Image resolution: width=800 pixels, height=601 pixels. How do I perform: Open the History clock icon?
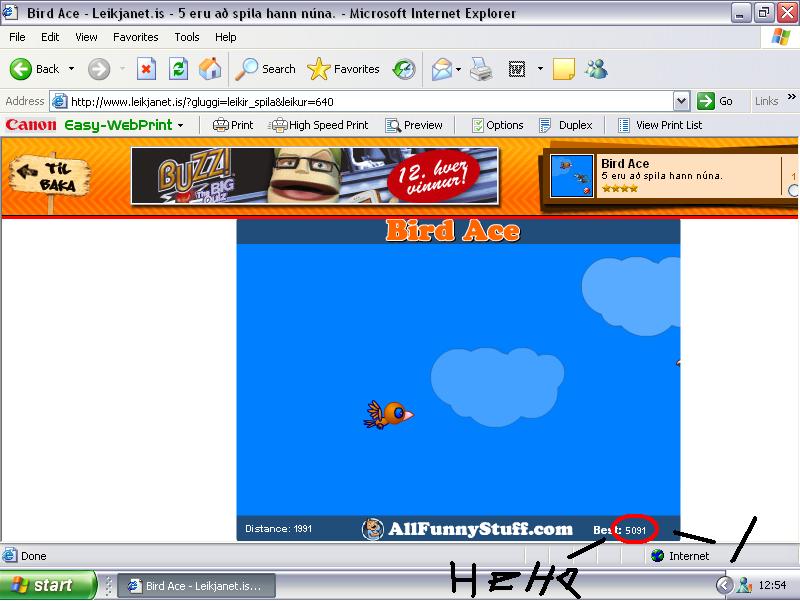click(404, 69)
